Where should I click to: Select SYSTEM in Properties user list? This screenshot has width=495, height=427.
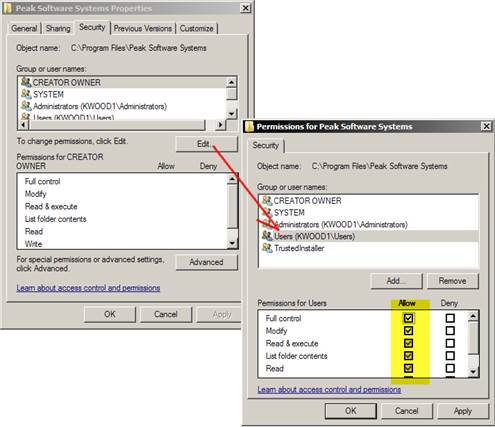click(122, 94)
